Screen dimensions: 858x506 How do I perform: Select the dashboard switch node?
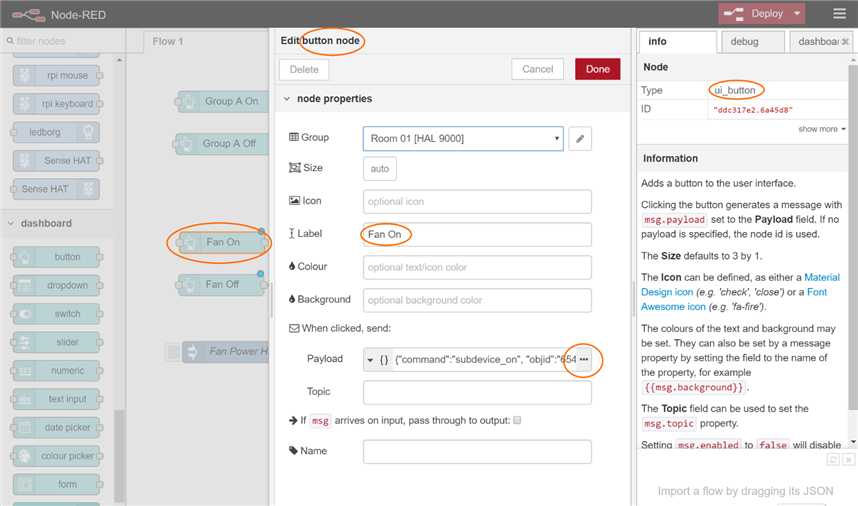tap(56, 314)
